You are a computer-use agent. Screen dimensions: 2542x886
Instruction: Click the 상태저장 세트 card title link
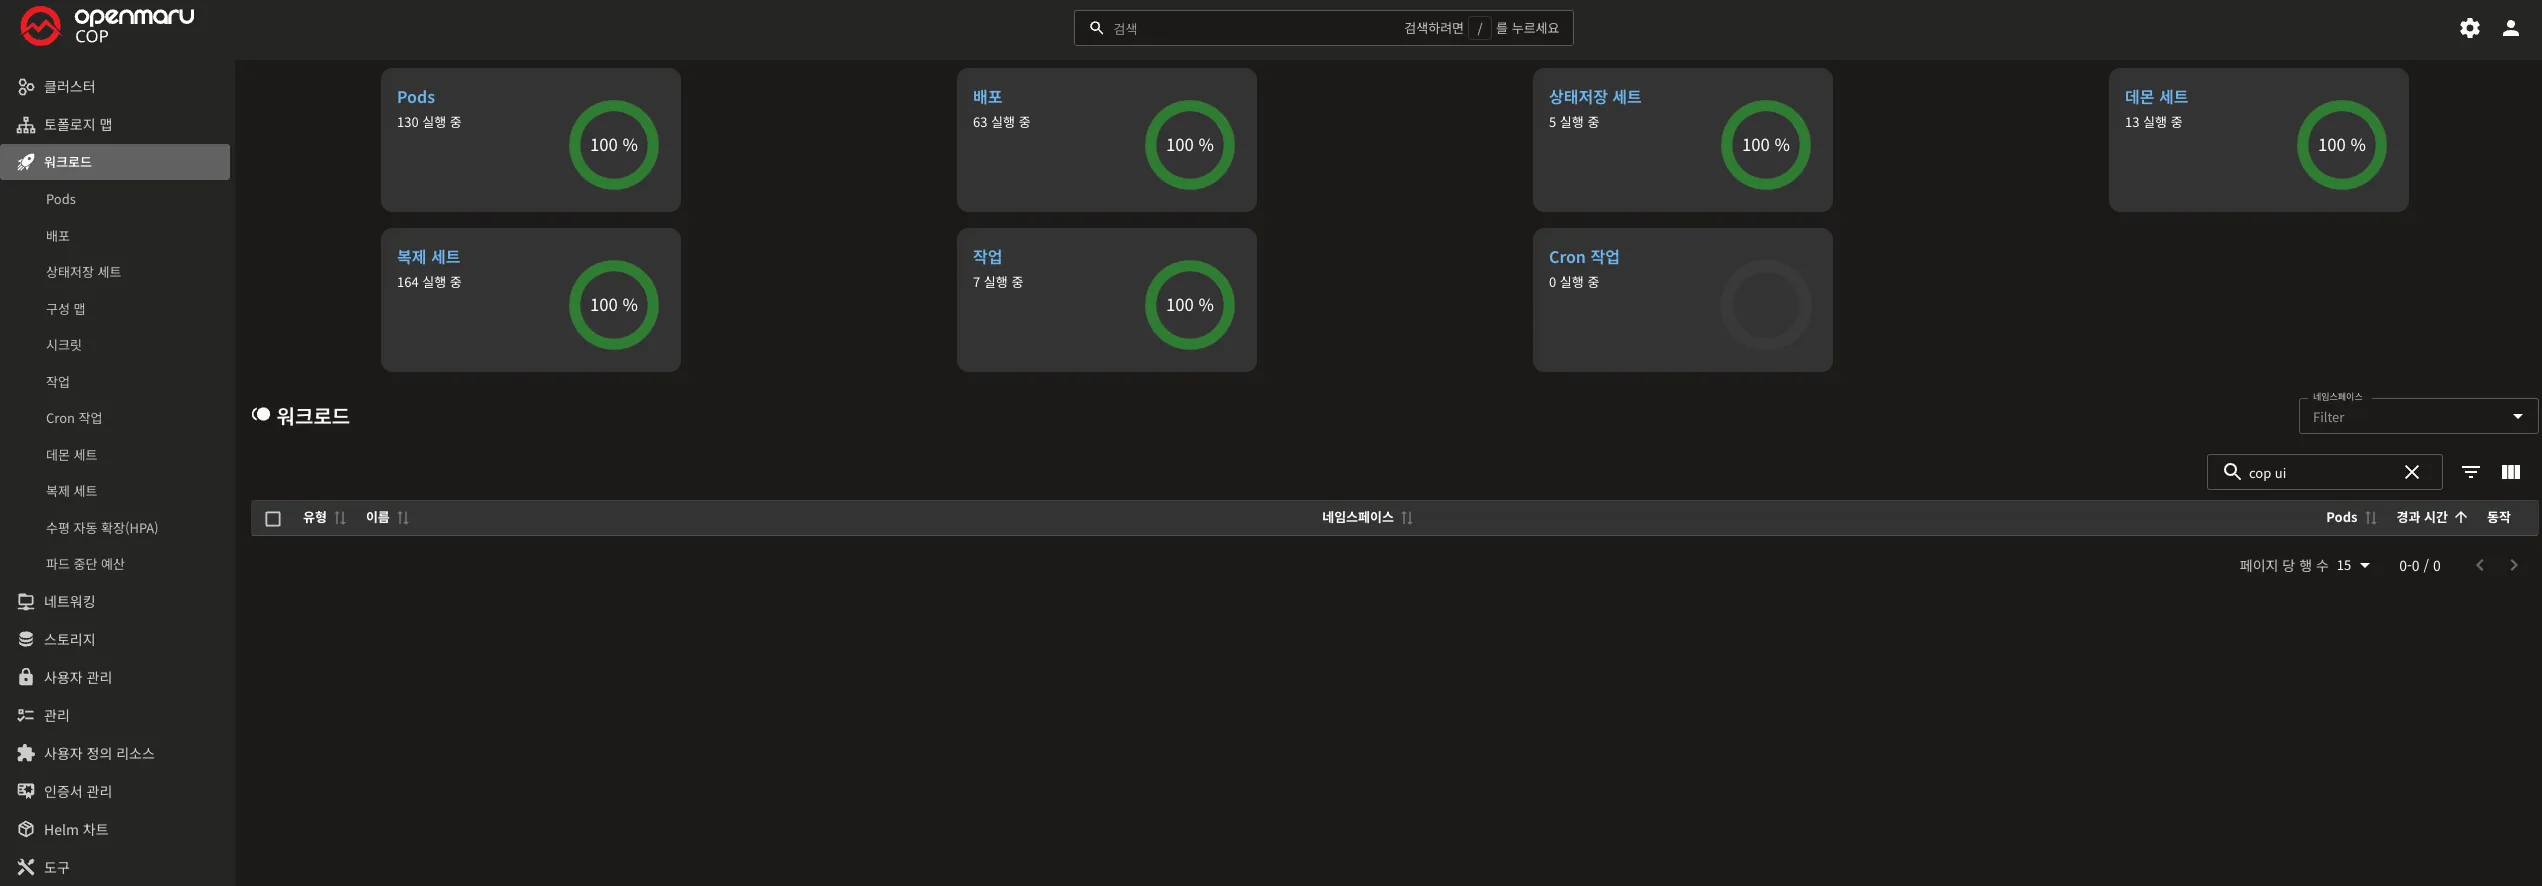[1595, 97]
